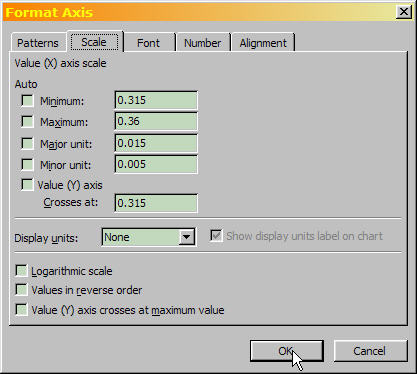
Task: Click the Cancel button
Action: [370, 351]
